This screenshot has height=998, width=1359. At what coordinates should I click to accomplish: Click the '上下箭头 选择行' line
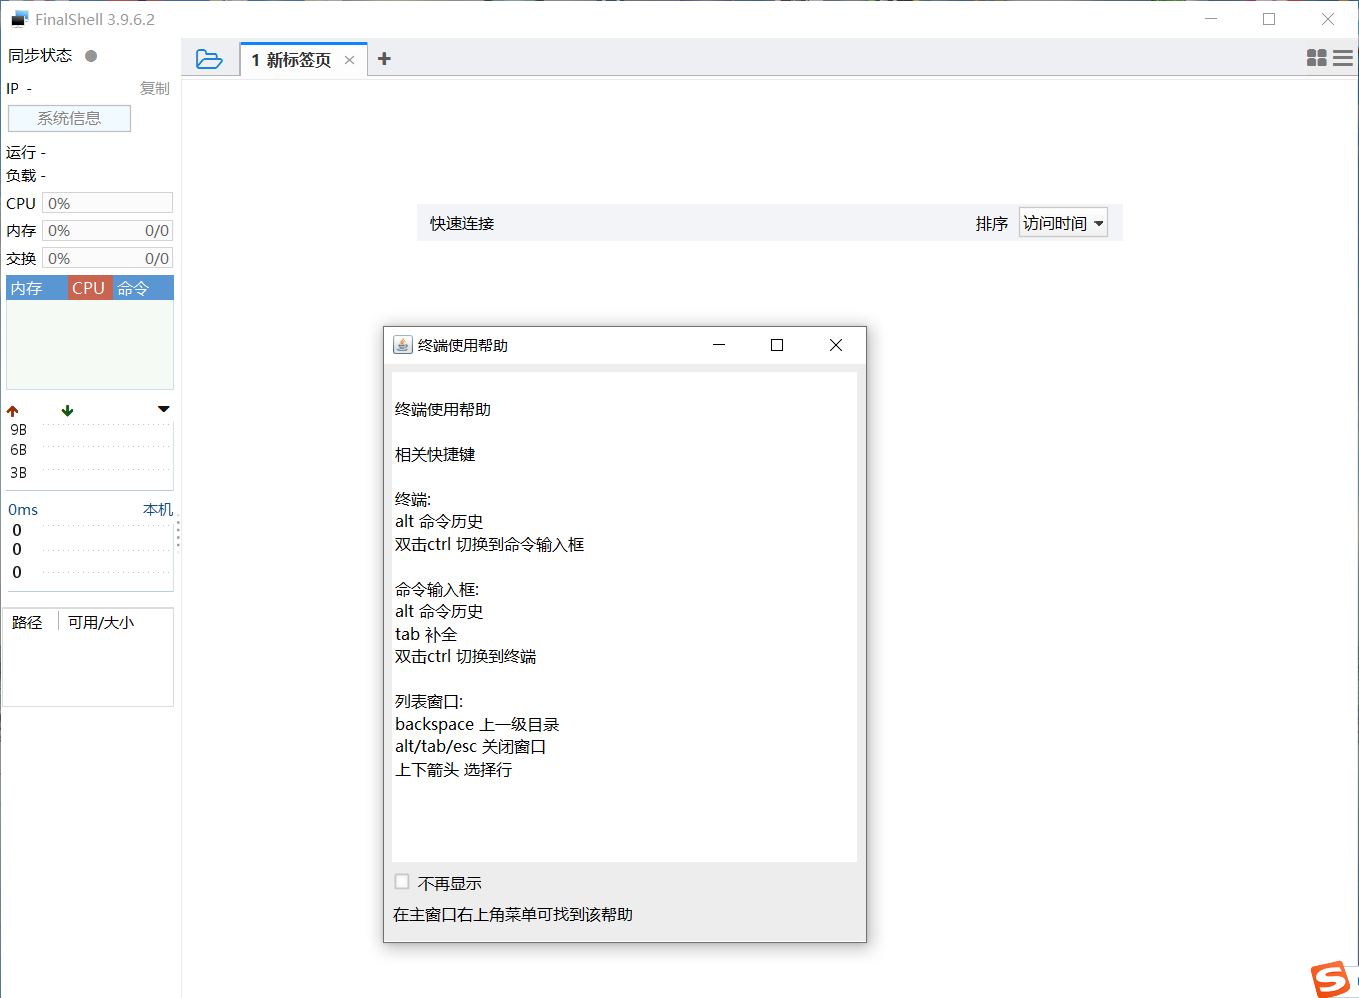tap(454, 770)
